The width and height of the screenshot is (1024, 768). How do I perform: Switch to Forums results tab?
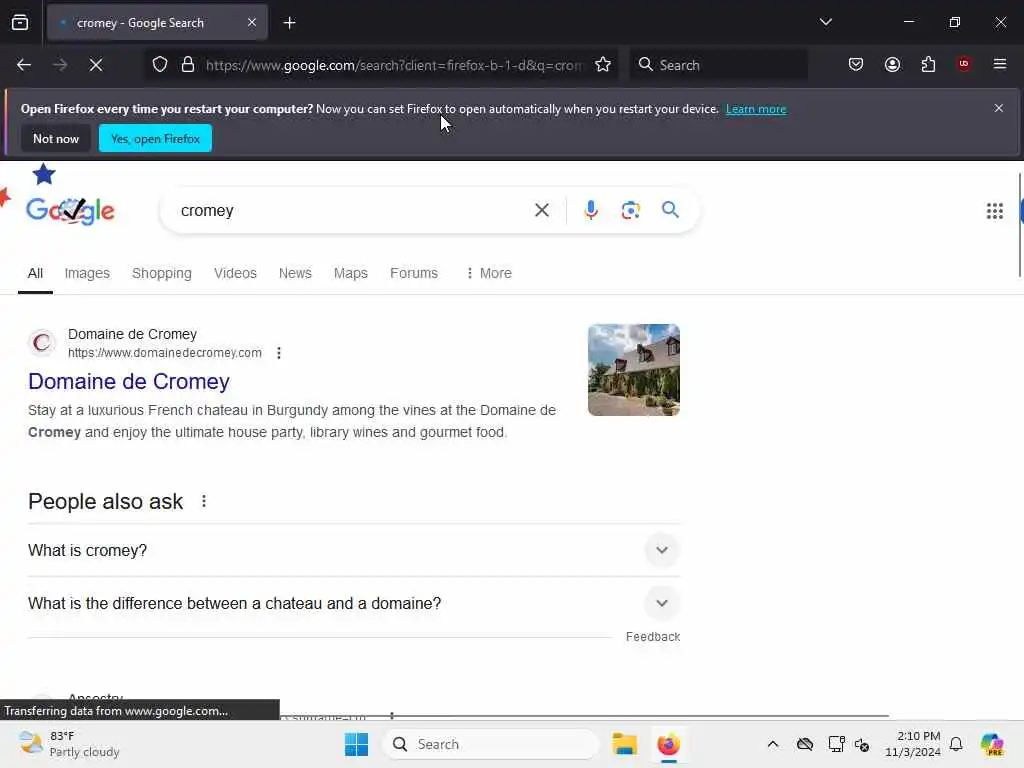[414, 273]
